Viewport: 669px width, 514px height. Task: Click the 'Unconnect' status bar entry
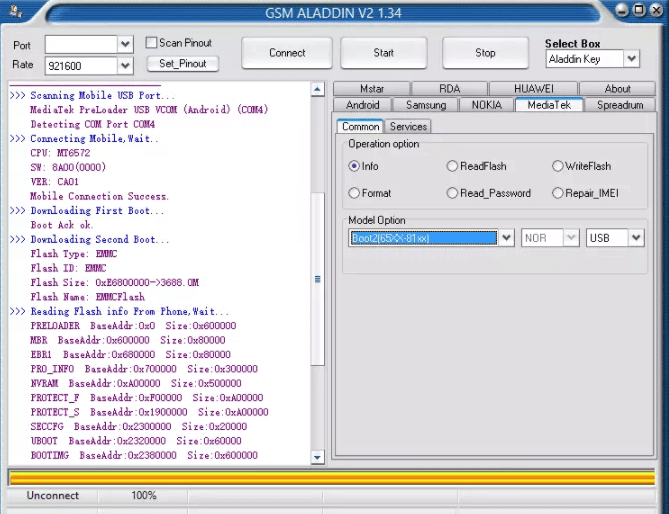point(53,495)
